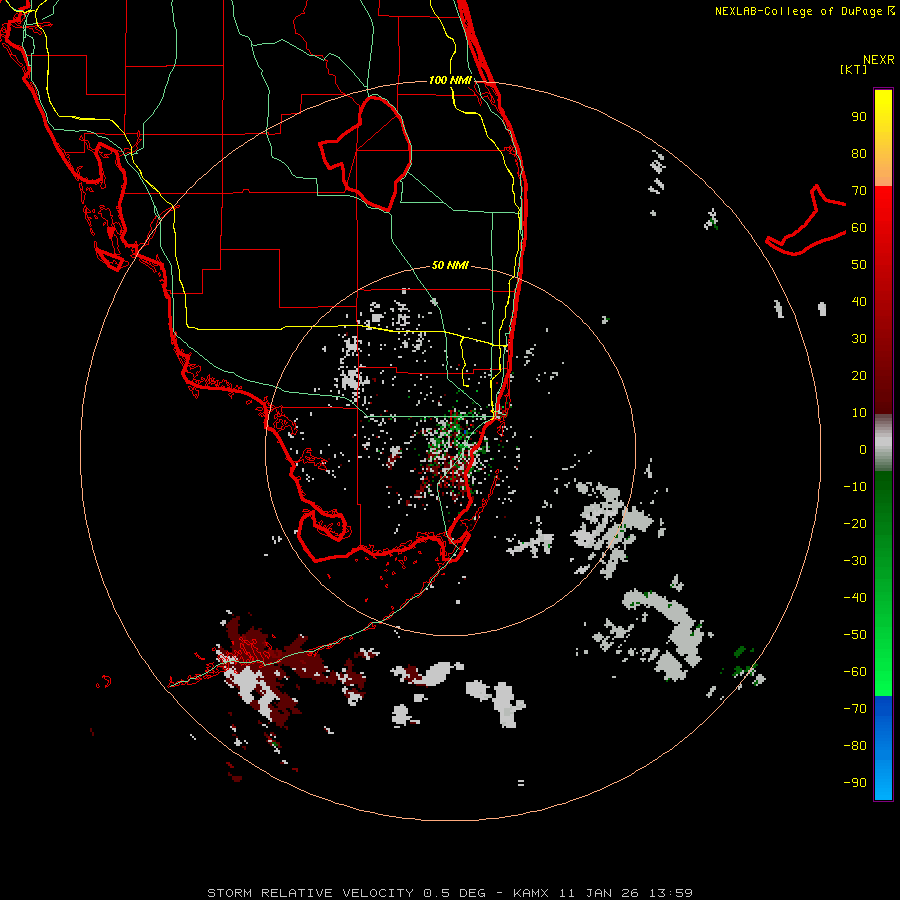The height and width of the screenshot is (900, 900).
Task: Click the NEXR label above the scale
Action: [879, 60]
